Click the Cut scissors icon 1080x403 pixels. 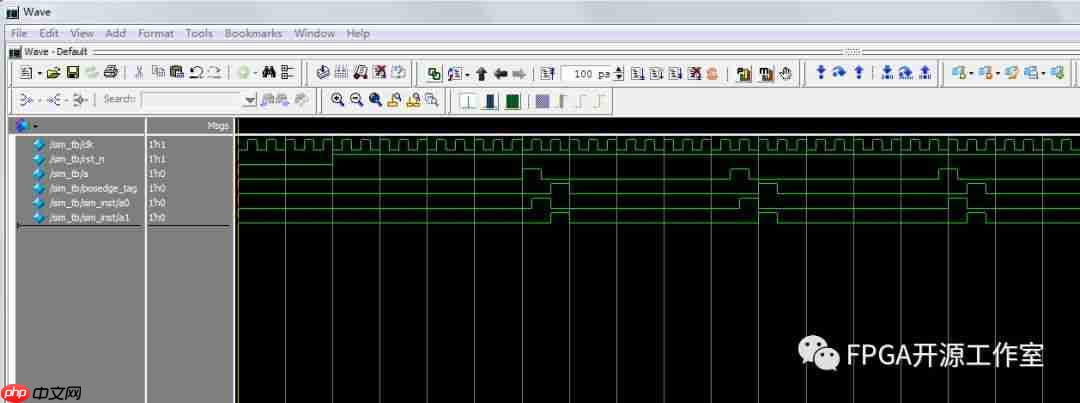[x=138, y=72]
